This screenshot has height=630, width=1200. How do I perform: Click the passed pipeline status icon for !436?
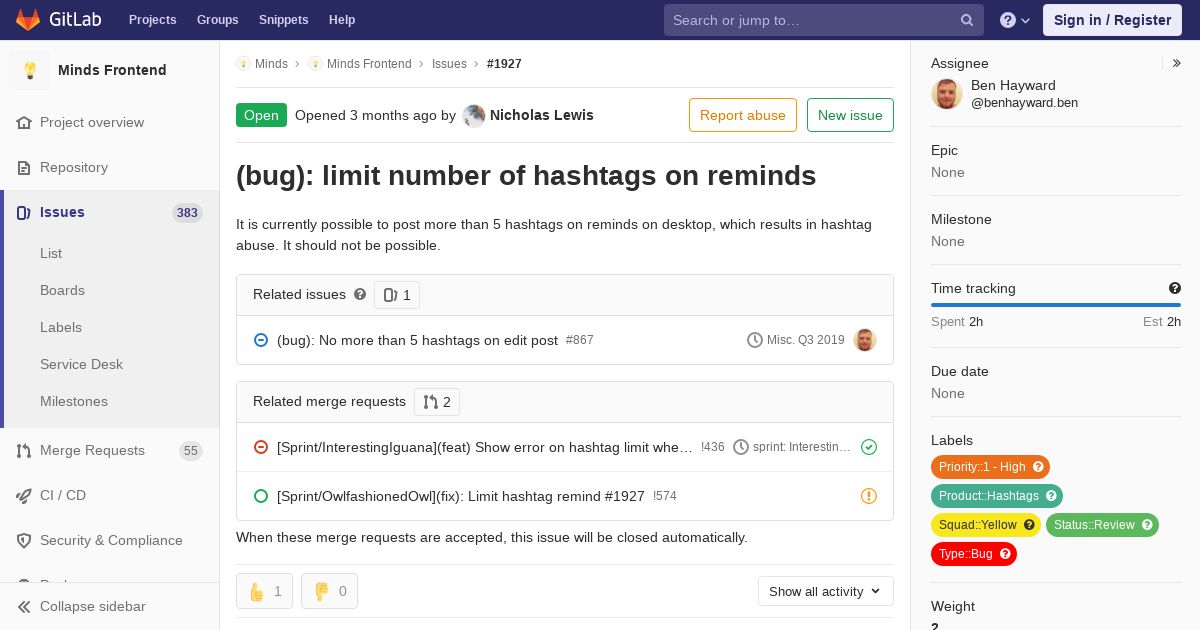[869, 447]
